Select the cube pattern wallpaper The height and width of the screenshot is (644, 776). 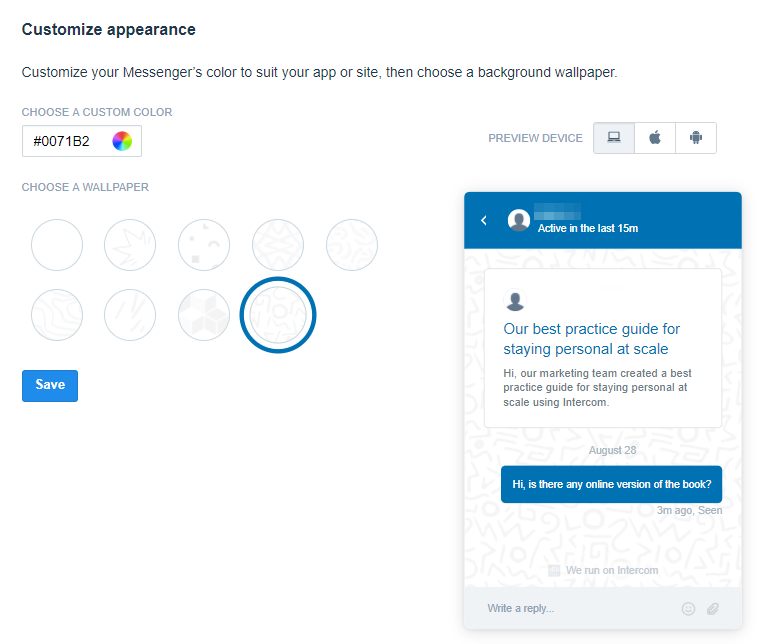tap(204, 315)
